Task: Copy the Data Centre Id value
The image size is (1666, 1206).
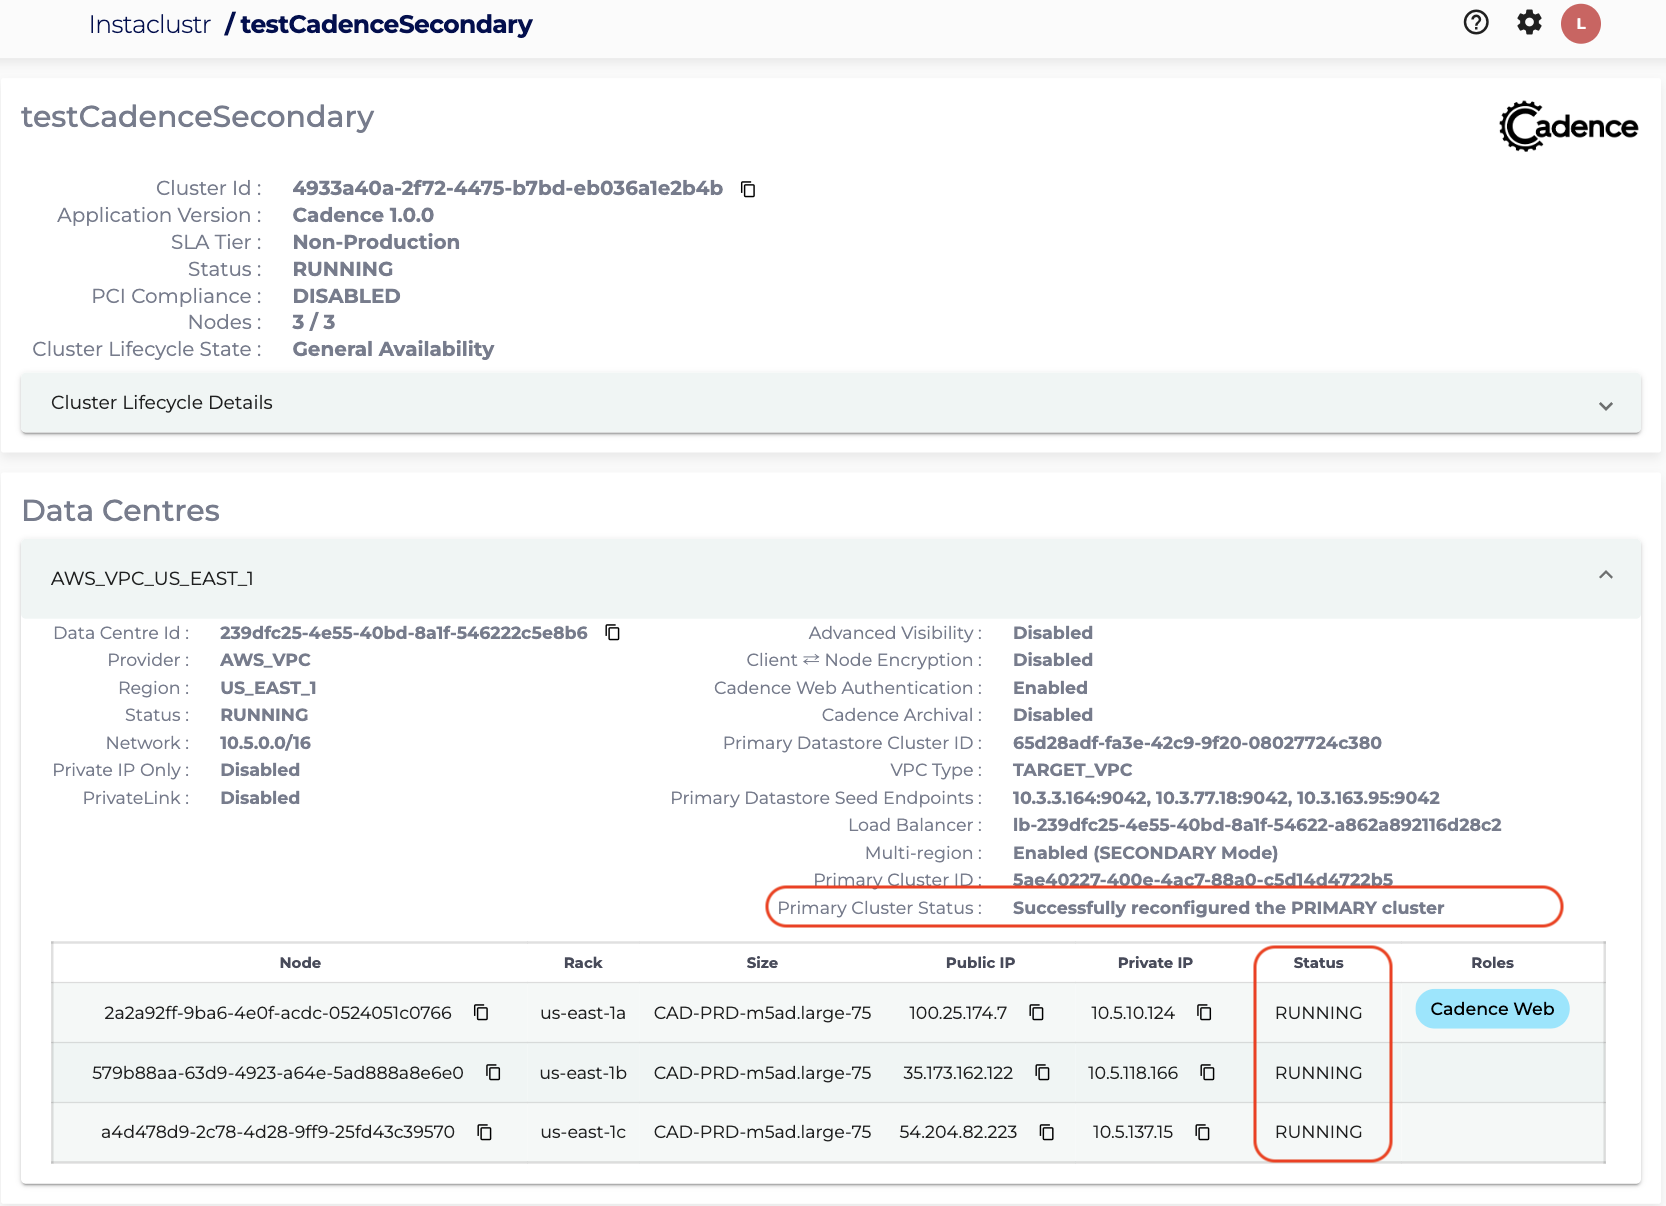Action: [x=613, y=633]
